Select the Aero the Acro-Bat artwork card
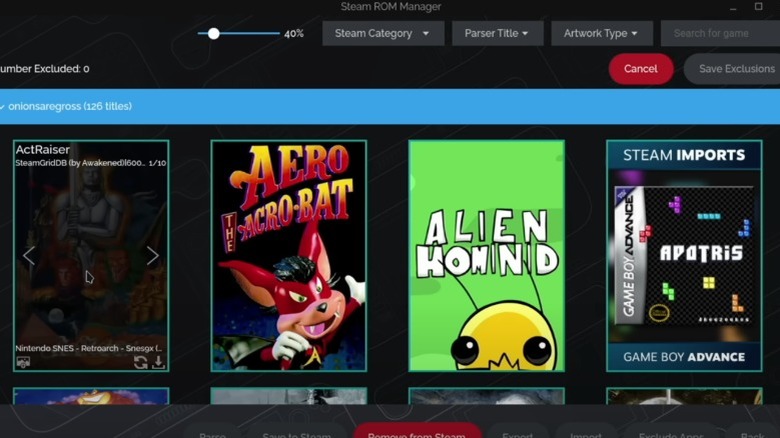 tap(289, 256)
